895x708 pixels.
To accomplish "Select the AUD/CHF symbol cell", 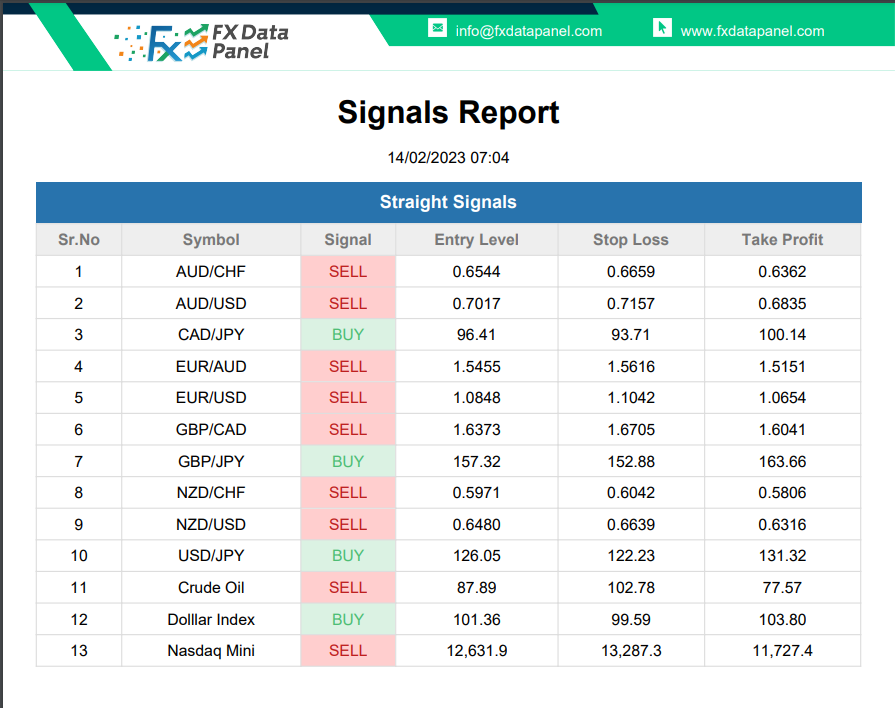I will [x=211, y=272].
